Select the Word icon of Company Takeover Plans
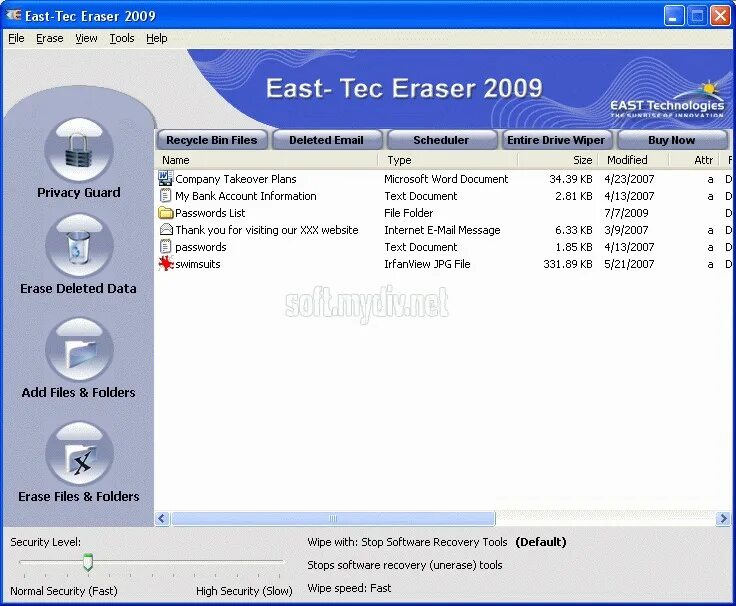 coord(166,178)
